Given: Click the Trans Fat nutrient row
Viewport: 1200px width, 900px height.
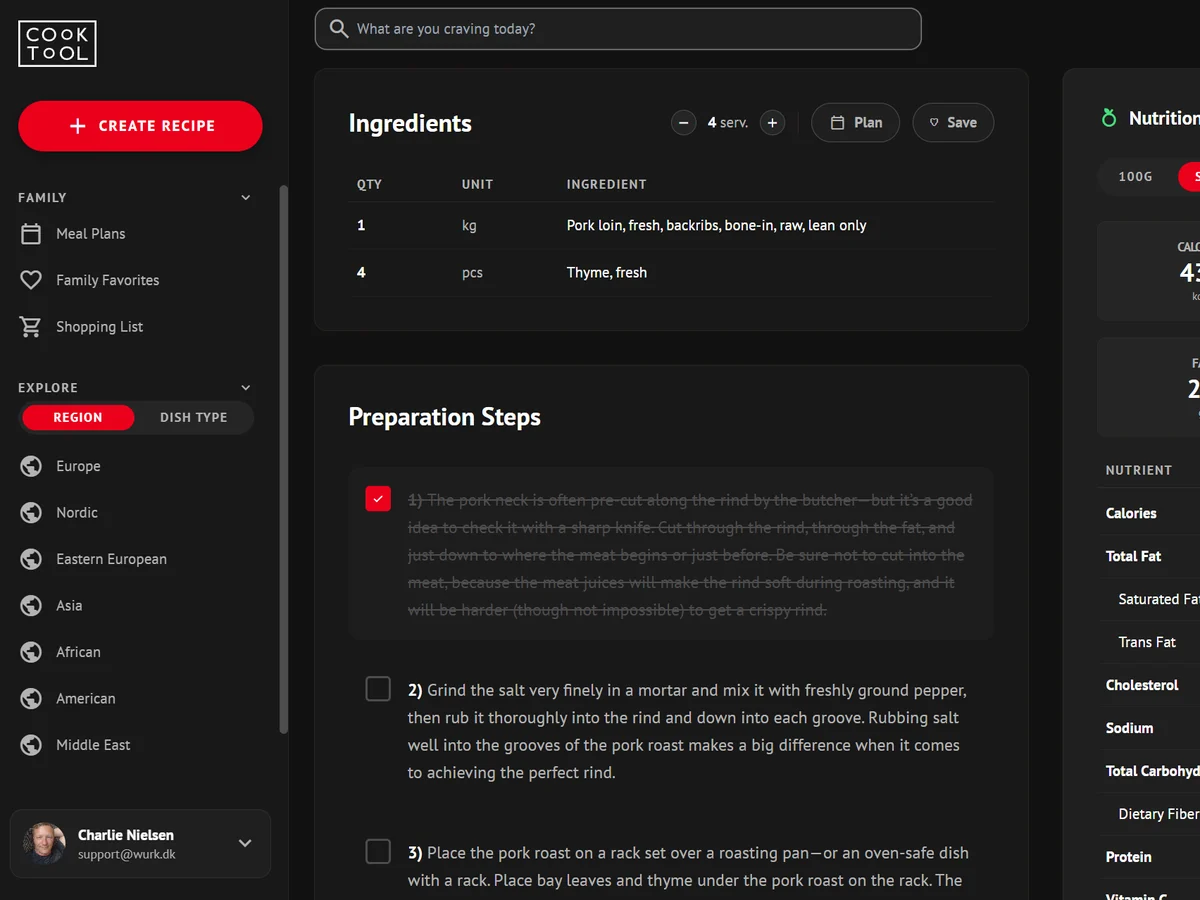Looking at the screenshot, I should [x=1148, y=642].
